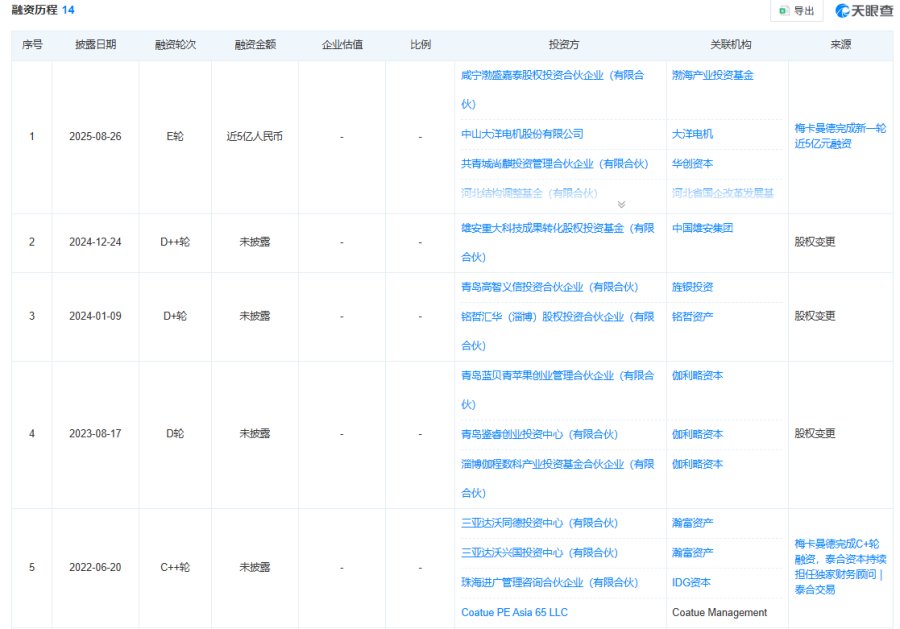Expand more investors with the double chevron
Screen dimensions: 900x629
[621, 204]
